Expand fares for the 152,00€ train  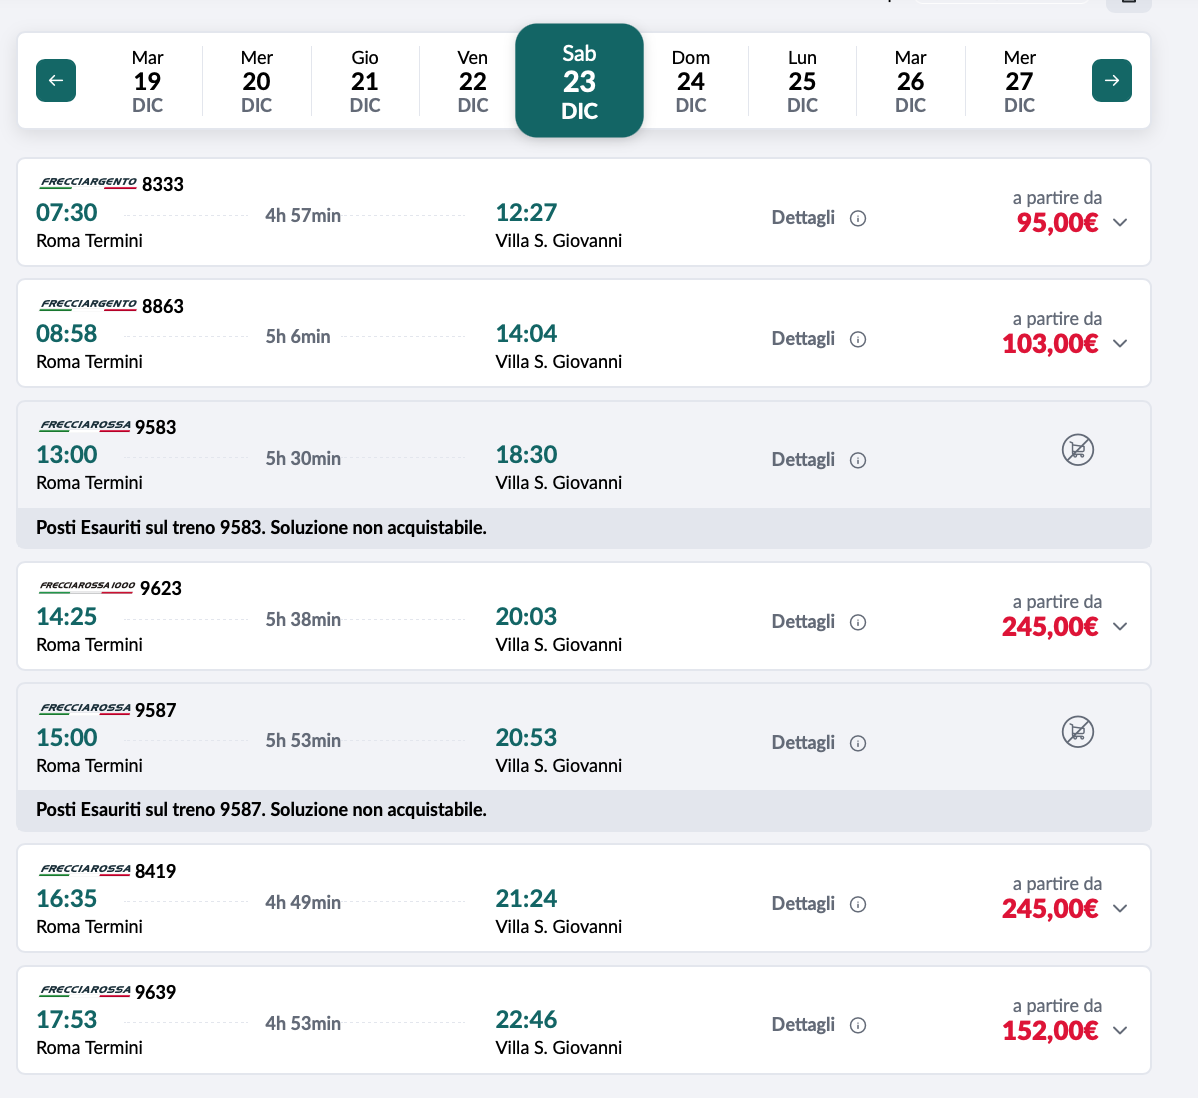coord(1120,1030)
